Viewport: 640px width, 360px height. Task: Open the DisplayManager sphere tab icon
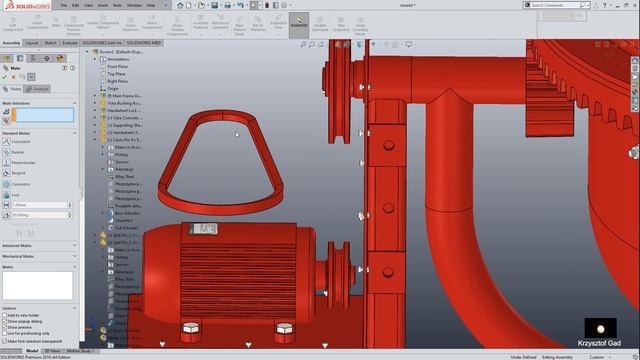pos(60,58)
